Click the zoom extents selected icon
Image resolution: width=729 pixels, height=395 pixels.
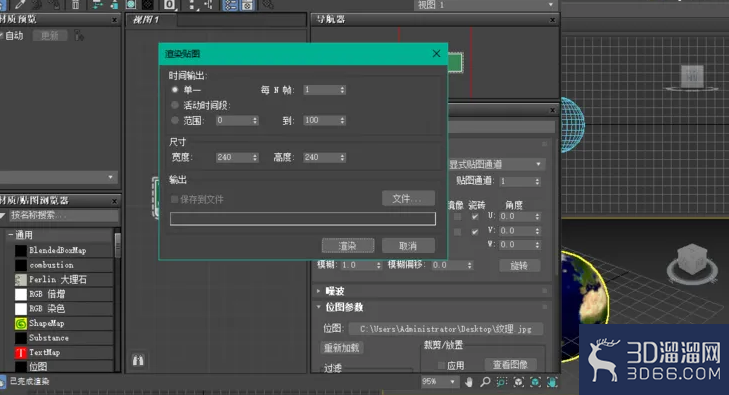point(535,382)
